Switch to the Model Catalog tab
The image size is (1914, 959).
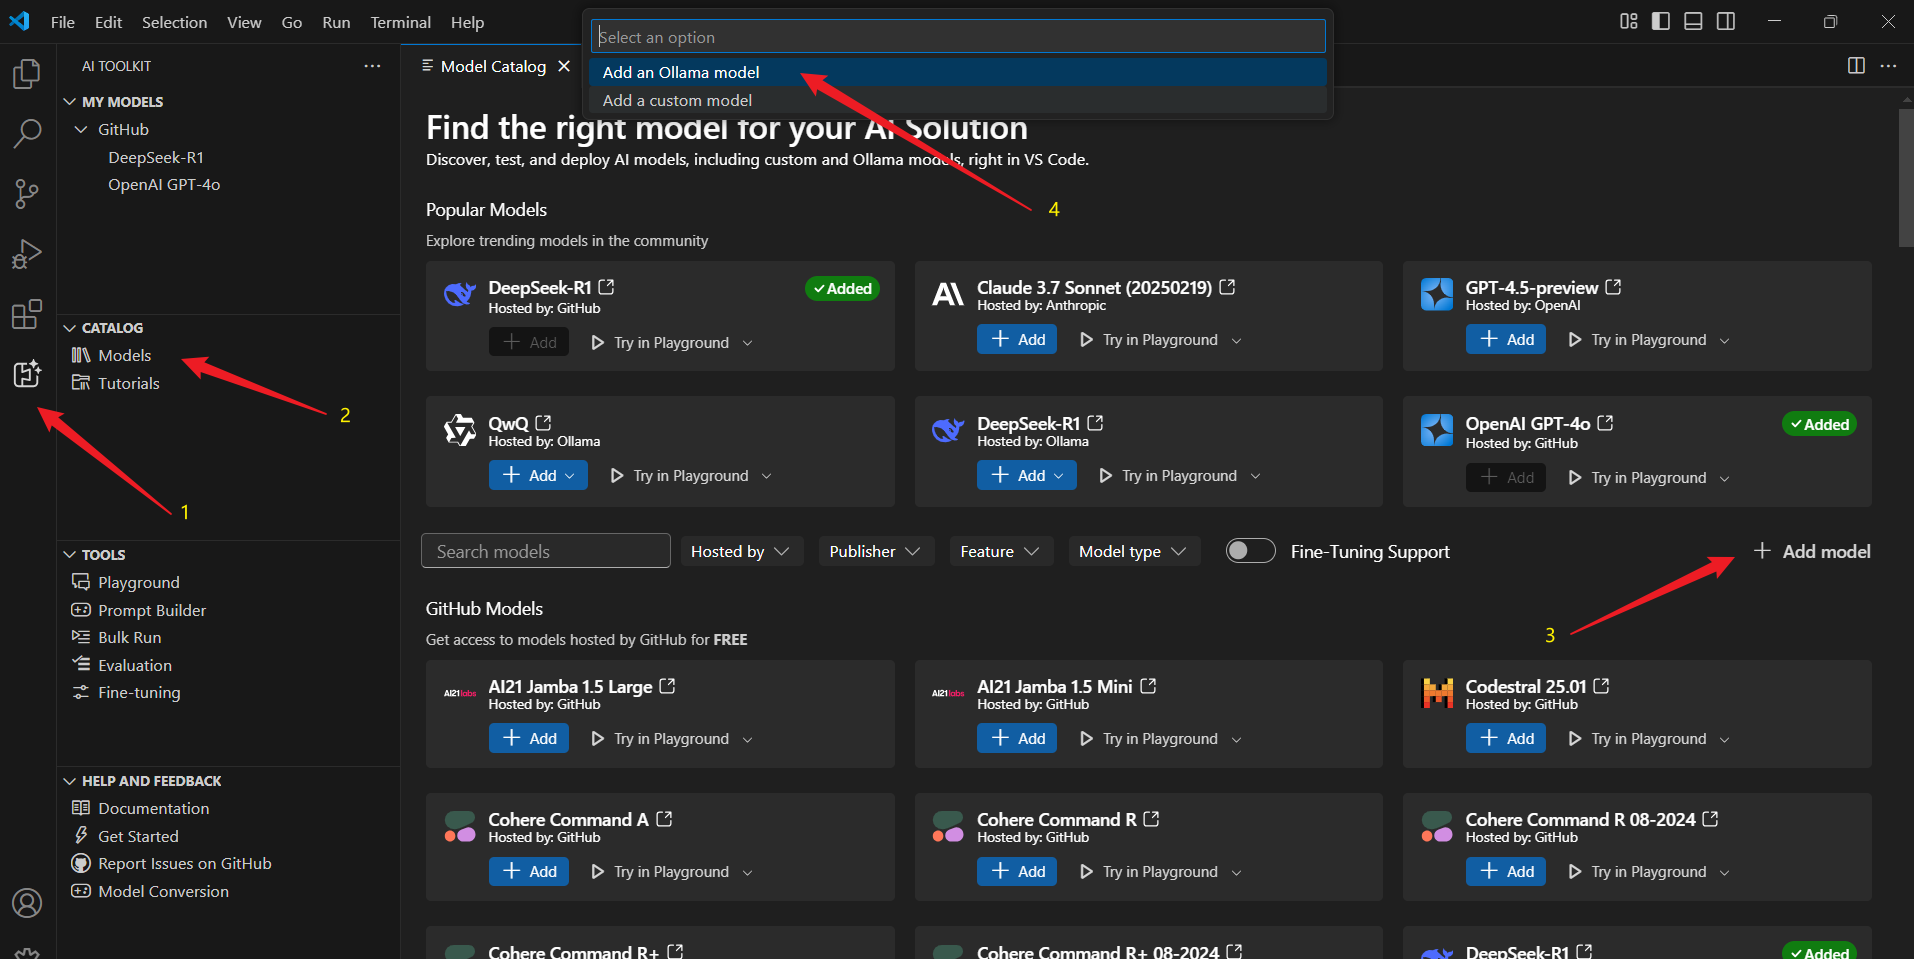click(x=493, y=66)
